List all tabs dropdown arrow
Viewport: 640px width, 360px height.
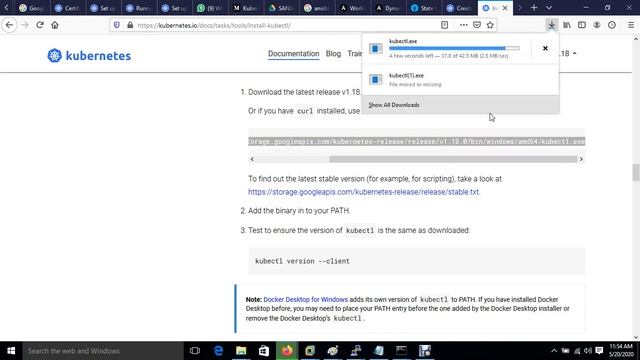point(549,8)
